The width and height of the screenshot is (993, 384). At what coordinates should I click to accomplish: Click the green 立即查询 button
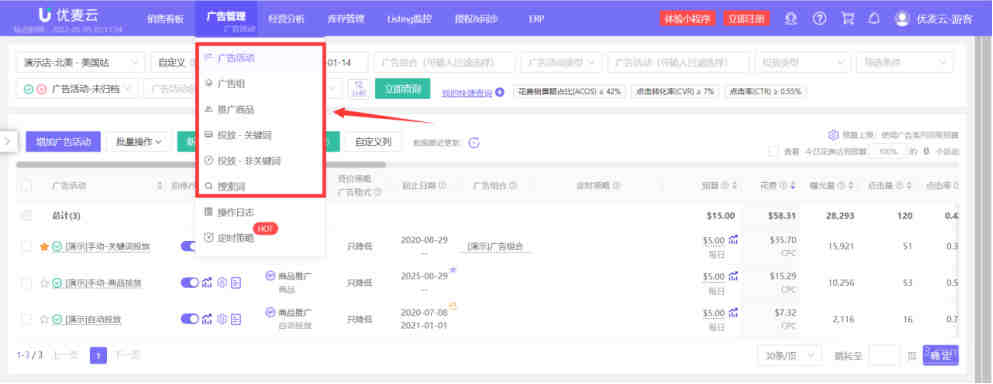coord(403,89)
